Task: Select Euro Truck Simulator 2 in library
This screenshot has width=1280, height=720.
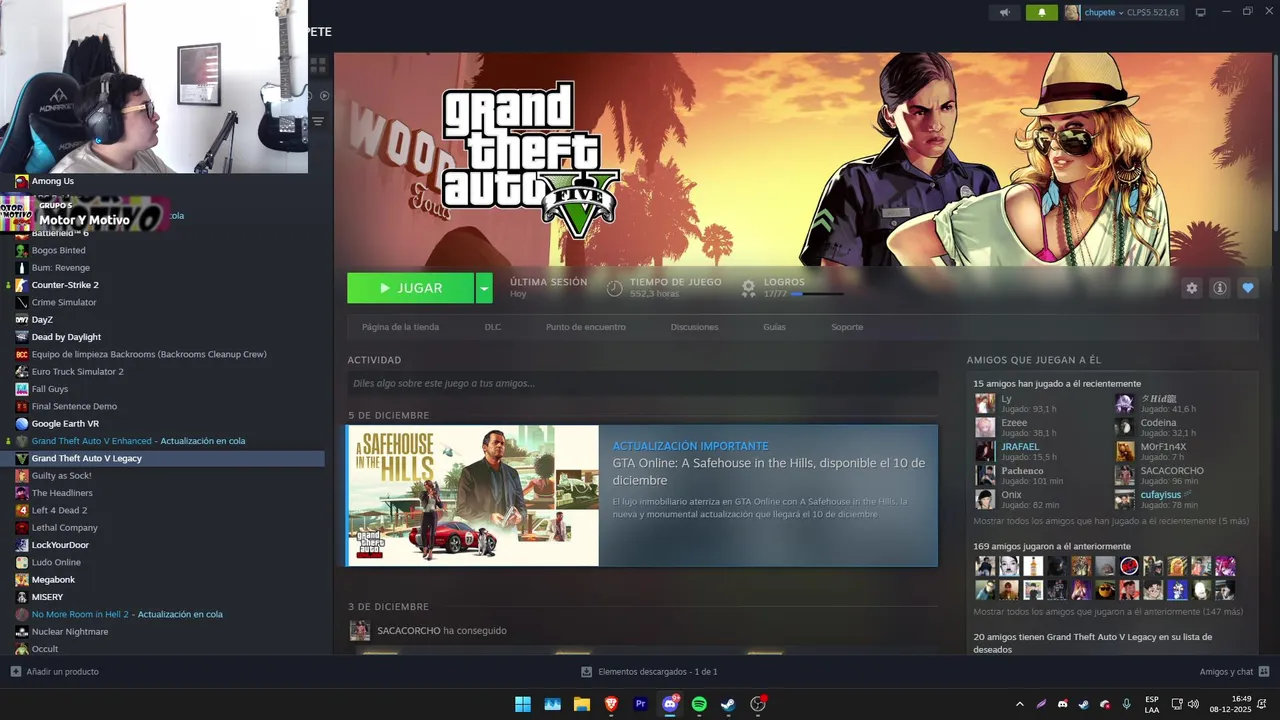Action: pos(77,372)
